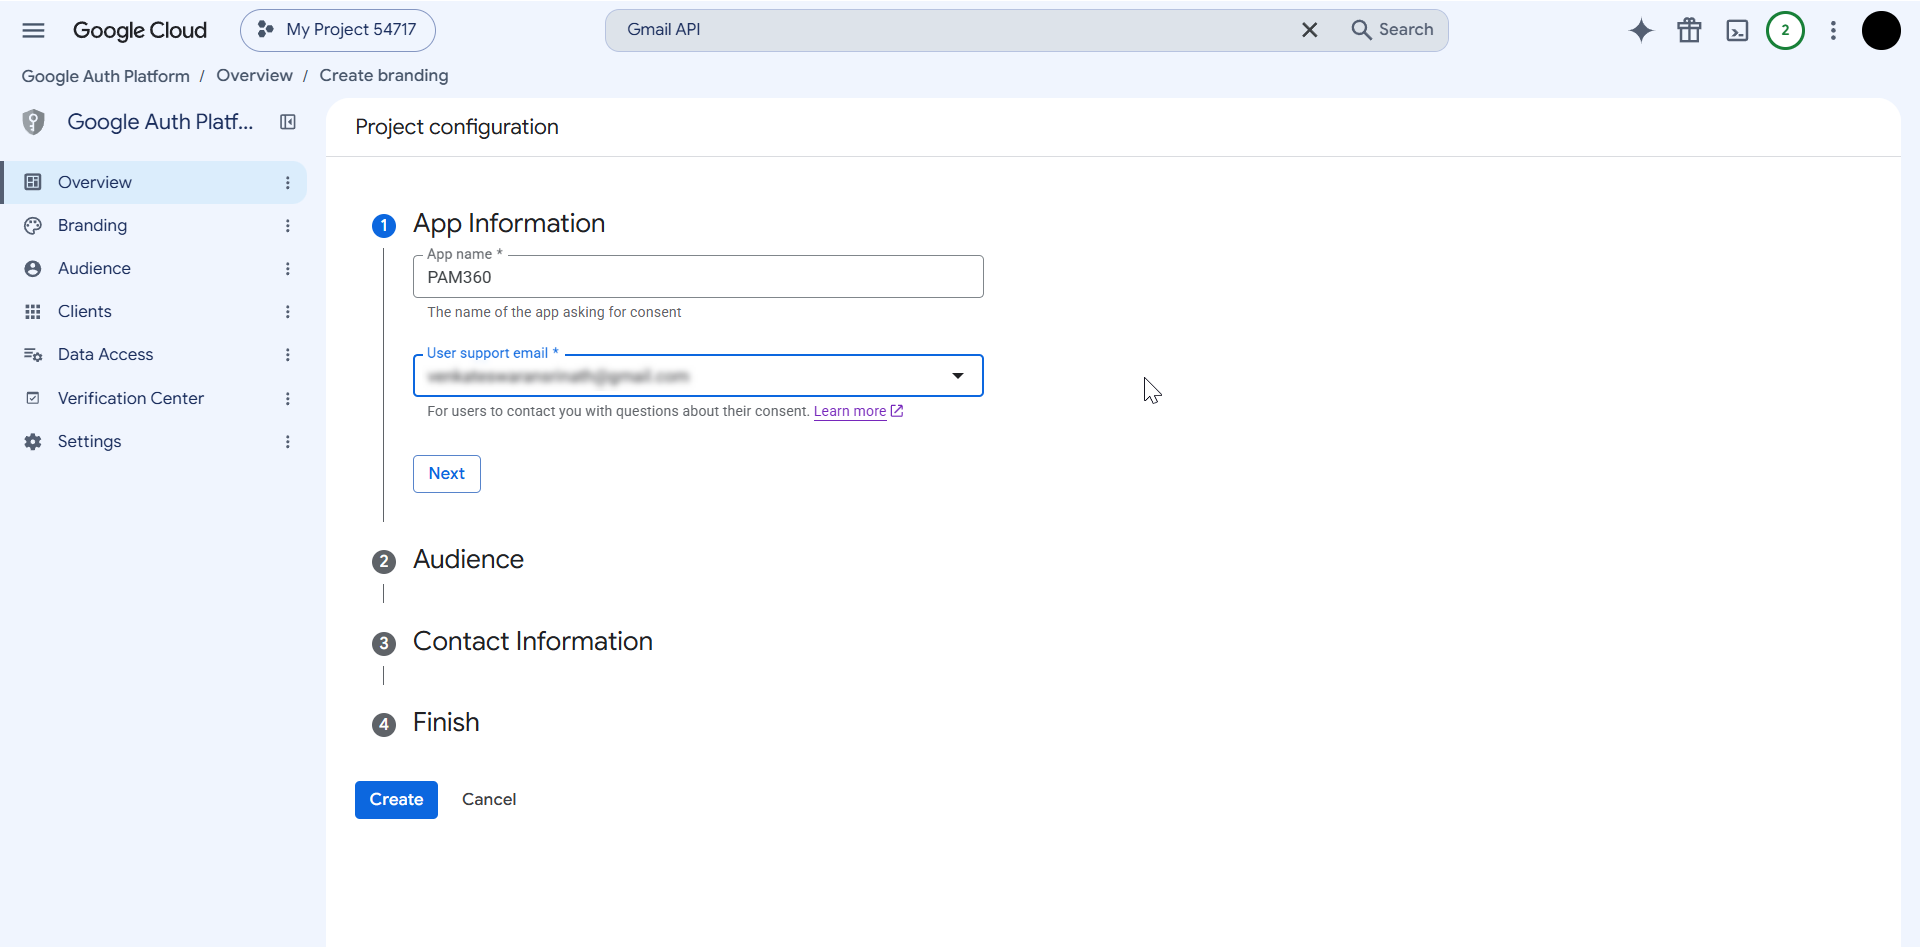
Task: Open the notifications badge showing 2
Action: pyautogui.click(x=1785, y=31)
